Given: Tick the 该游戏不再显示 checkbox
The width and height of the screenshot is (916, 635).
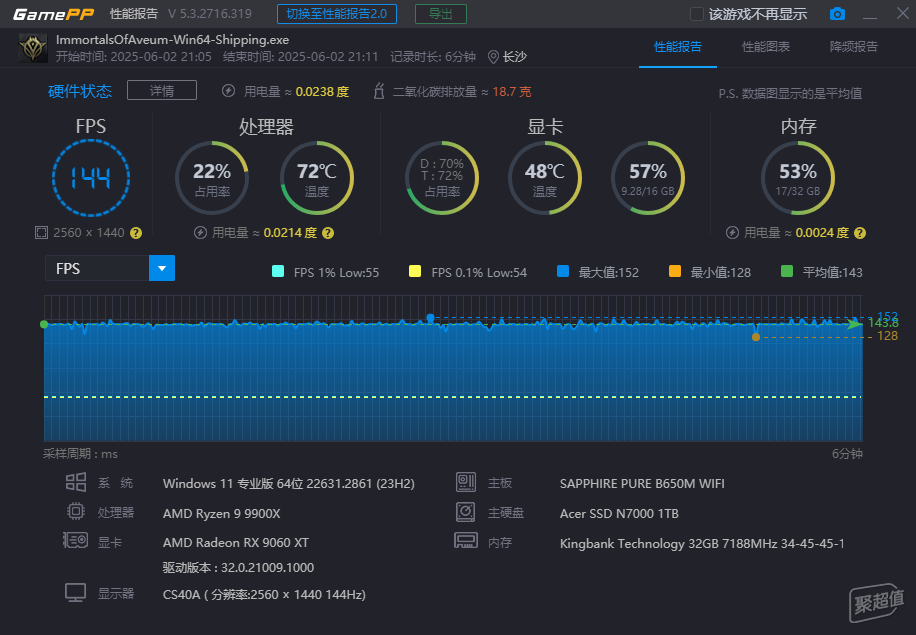Looking at the screenshot, I should (696, 14).
